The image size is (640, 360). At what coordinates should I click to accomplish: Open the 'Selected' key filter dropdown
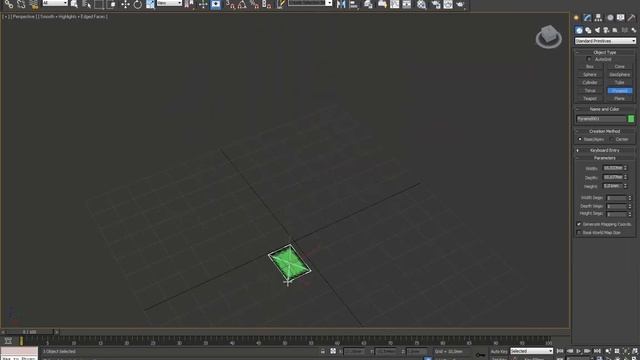531,351
